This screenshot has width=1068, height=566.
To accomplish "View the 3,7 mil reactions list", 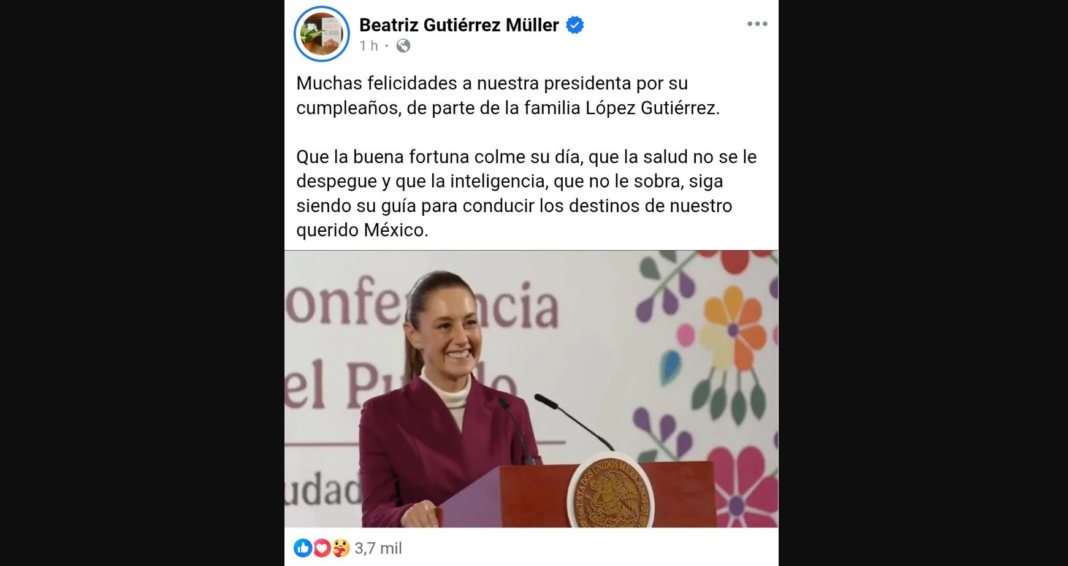I will pos(378,548).
